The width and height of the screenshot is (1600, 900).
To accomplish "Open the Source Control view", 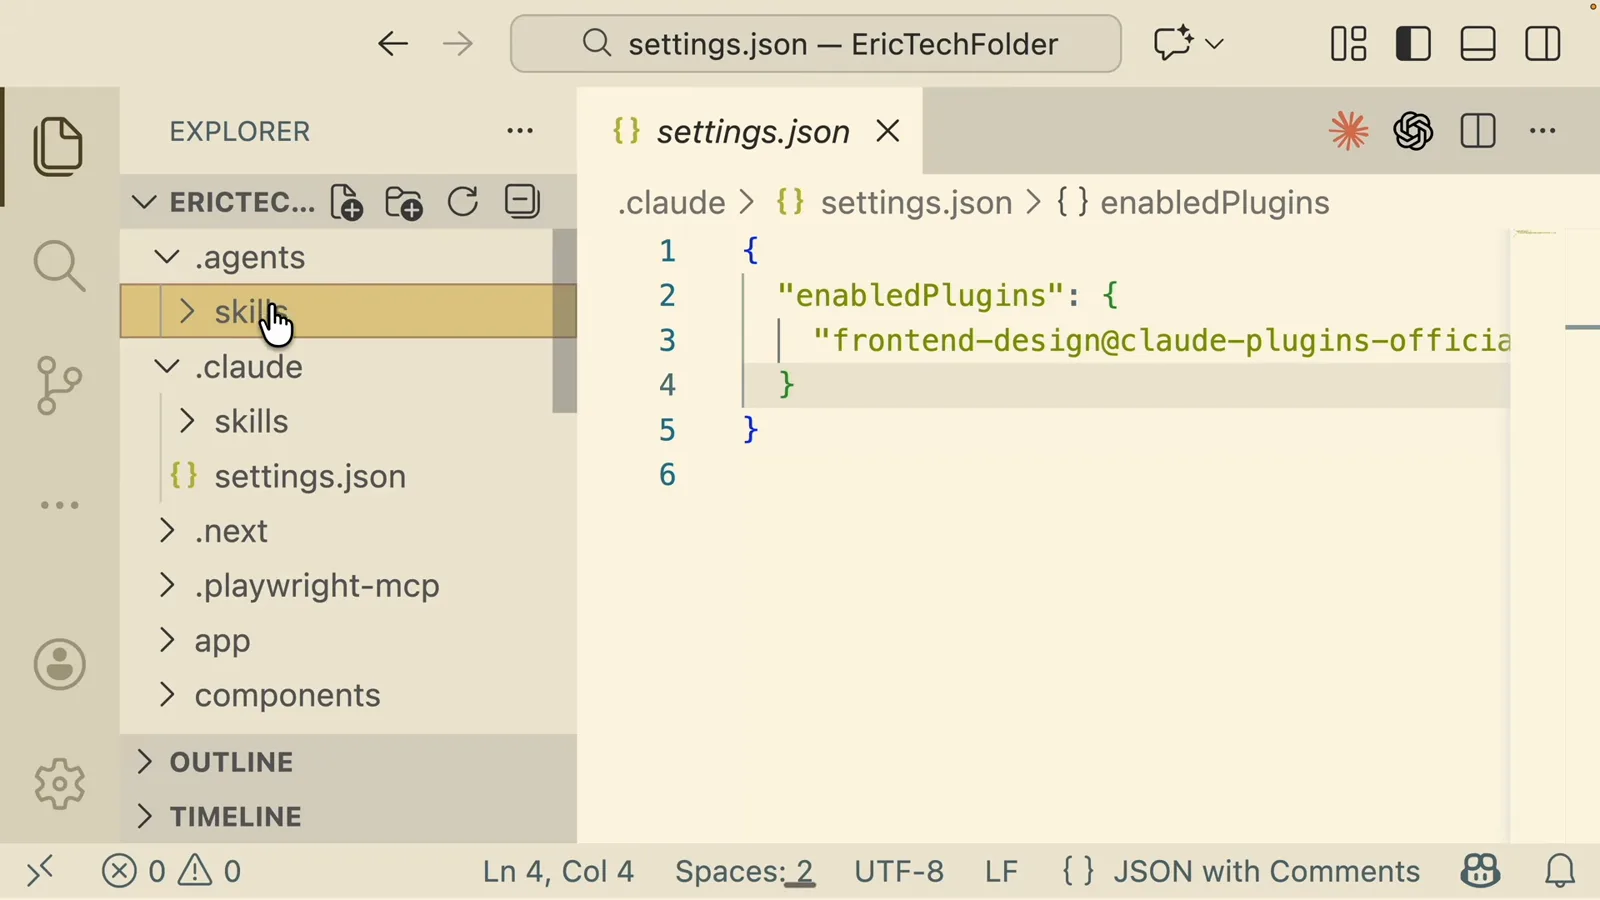I will click(x=59, y=385).
